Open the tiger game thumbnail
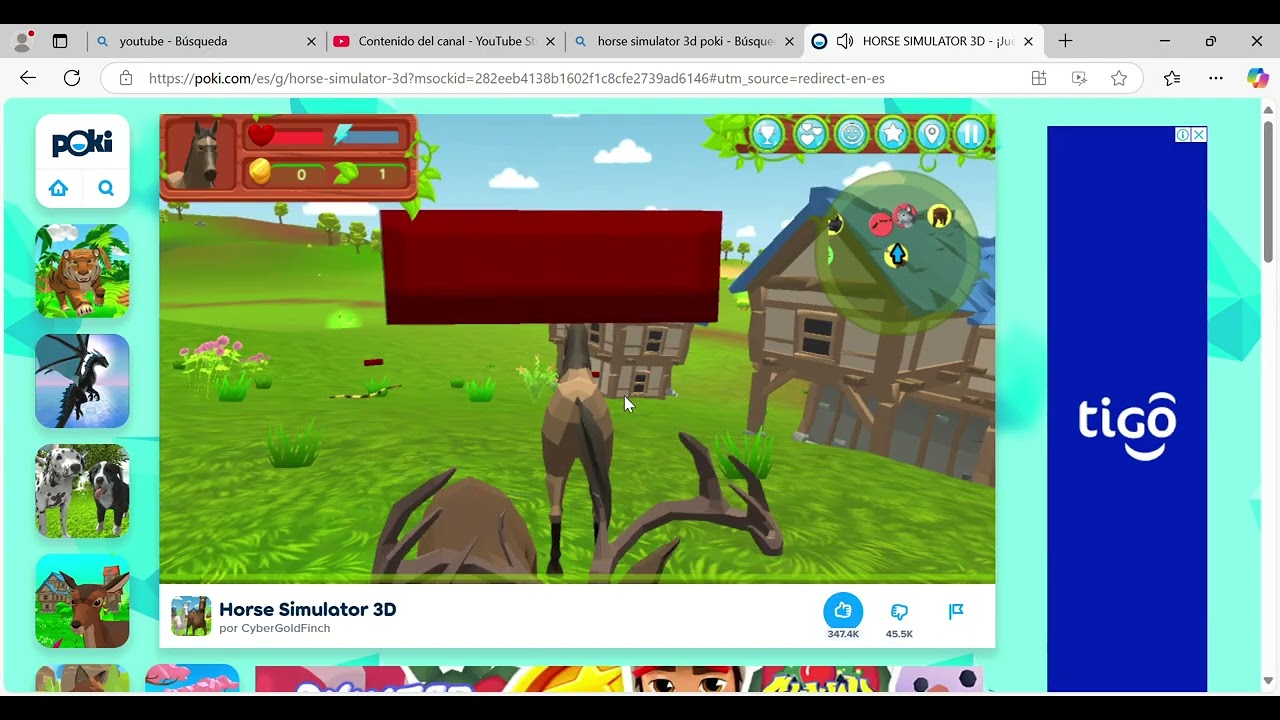This screenshot has width=1280, height=720. (x=82, y=271)
